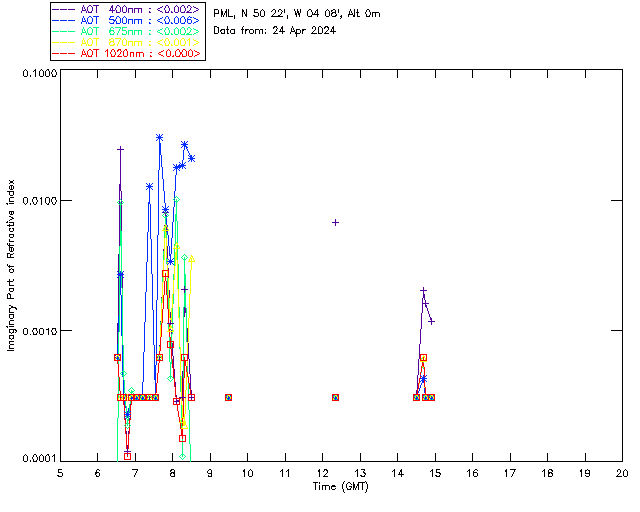Image resolution: width=640 pixels, height=512 pixels.
Task: Click the topmost purple plus marker near 6.6 GMT
Action: (x=121, y=149)
